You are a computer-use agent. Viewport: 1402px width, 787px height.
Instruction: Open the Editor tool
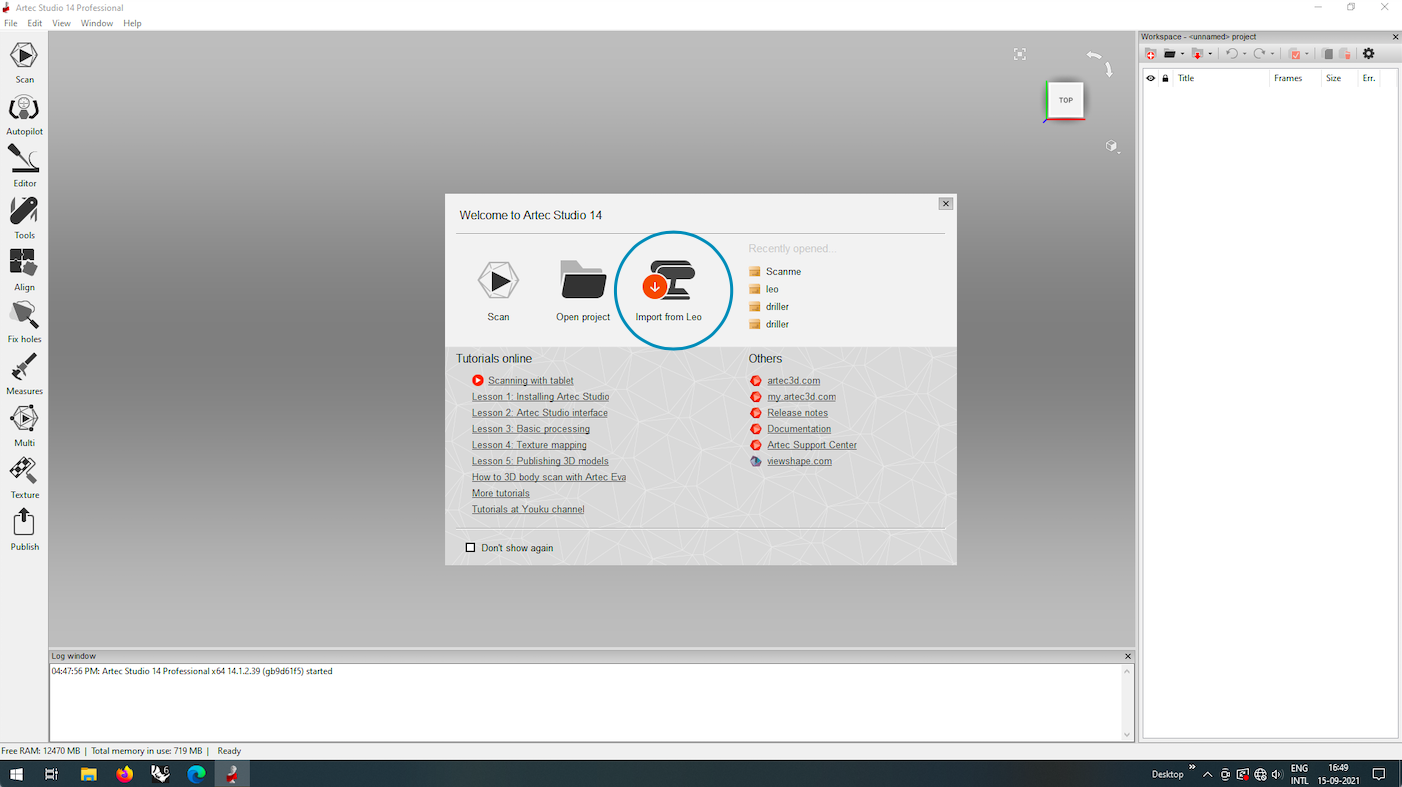click(x=24, y=166)
